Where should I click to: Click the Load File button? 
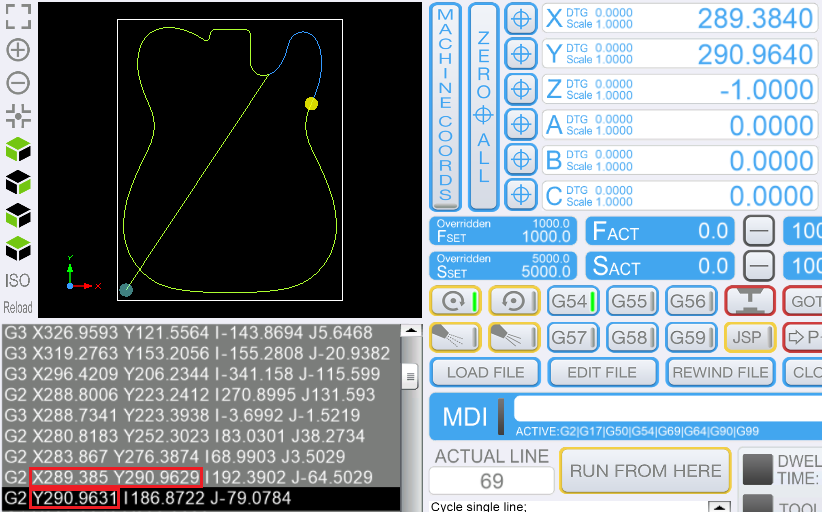486,373
